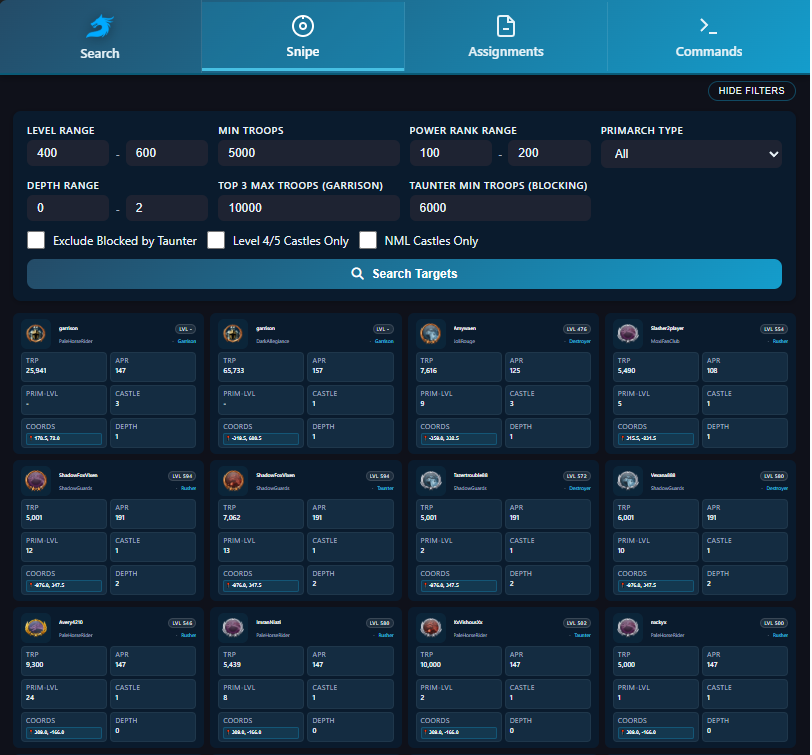The height and width of the screenshot is (755, 812).
Task: Click the avatar on the 7,616 TRP Destroyer card
Action: click(431, 333)
